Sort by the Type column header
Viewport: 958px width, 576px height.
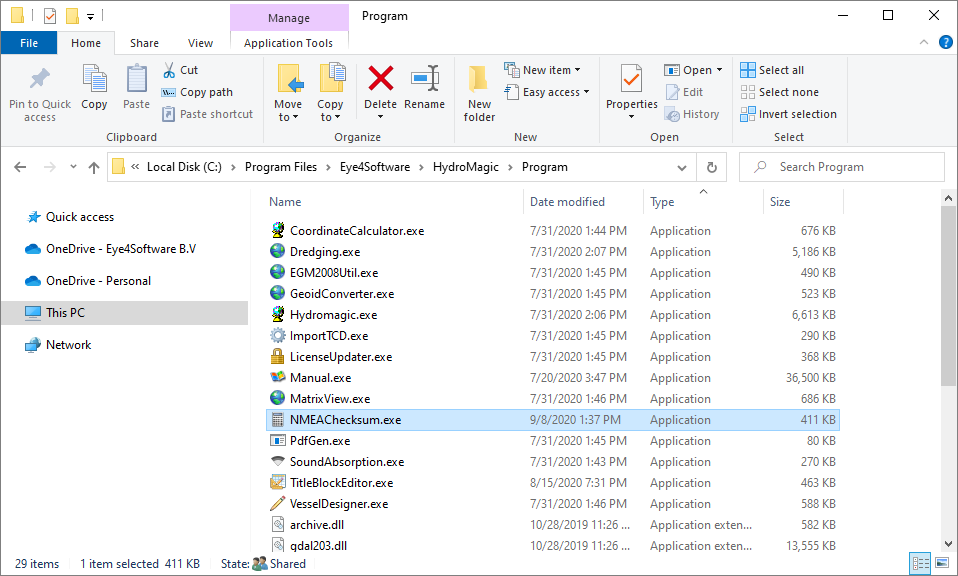click(662, 202)
